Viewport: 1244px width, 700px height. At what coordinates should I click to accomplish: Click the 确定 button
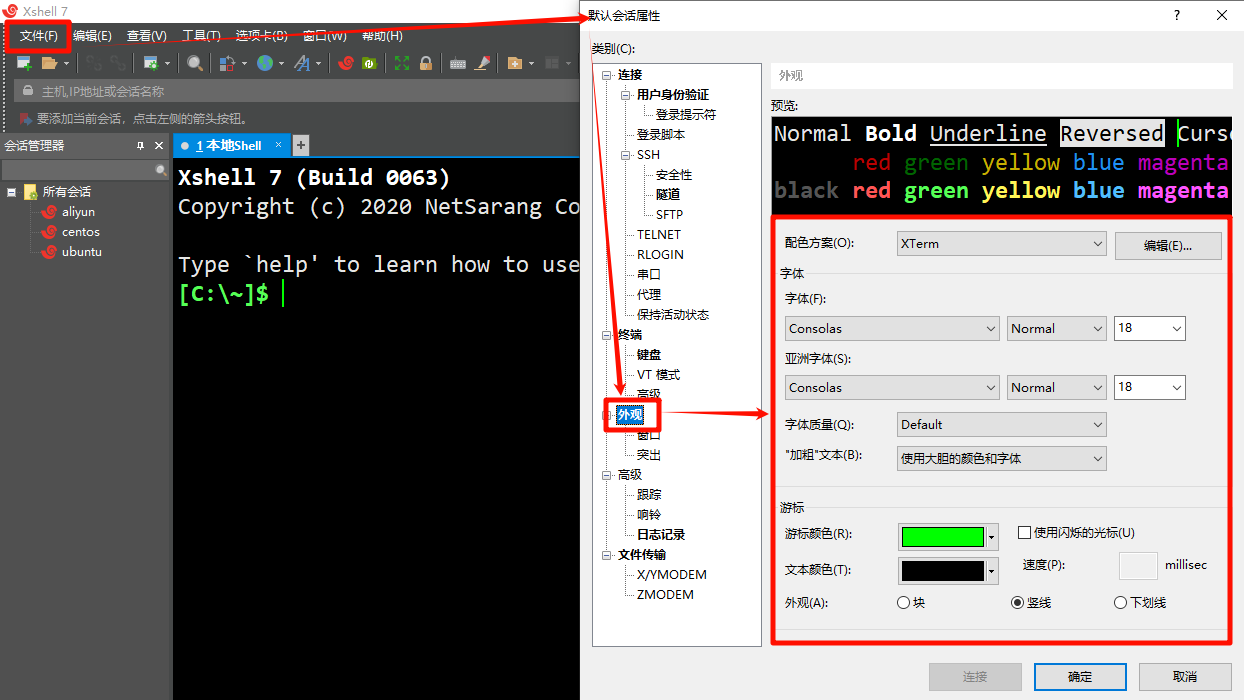[x=1080, y=677]
